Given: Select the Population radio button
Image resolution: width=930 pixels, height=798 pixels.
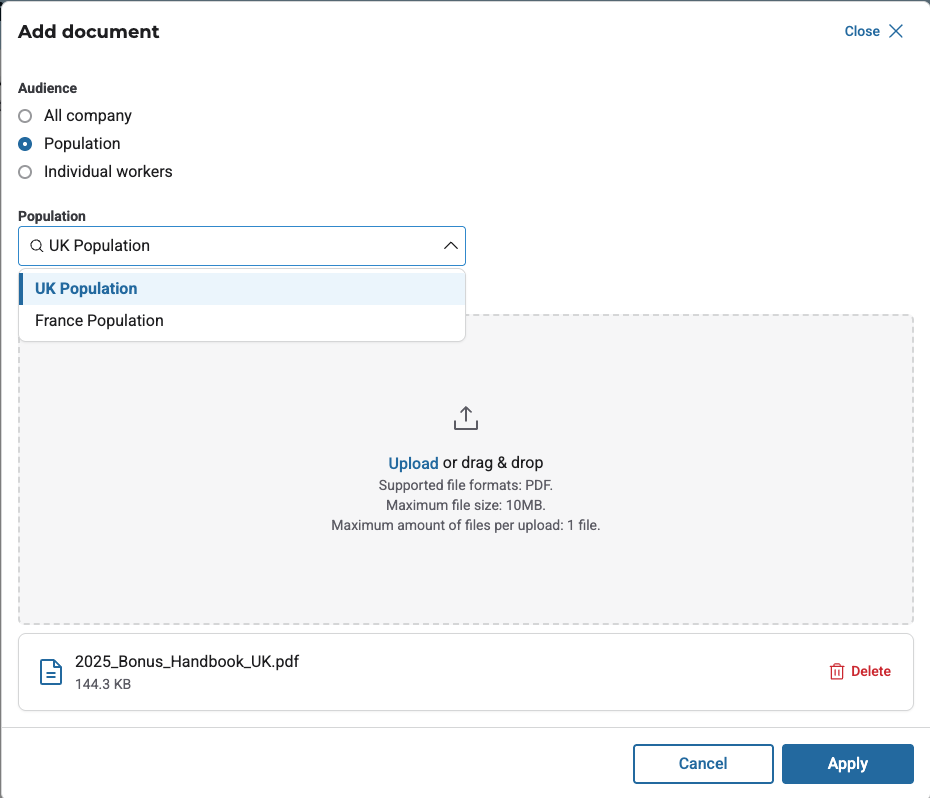Looking at the screenshot, I should point(26,144).
